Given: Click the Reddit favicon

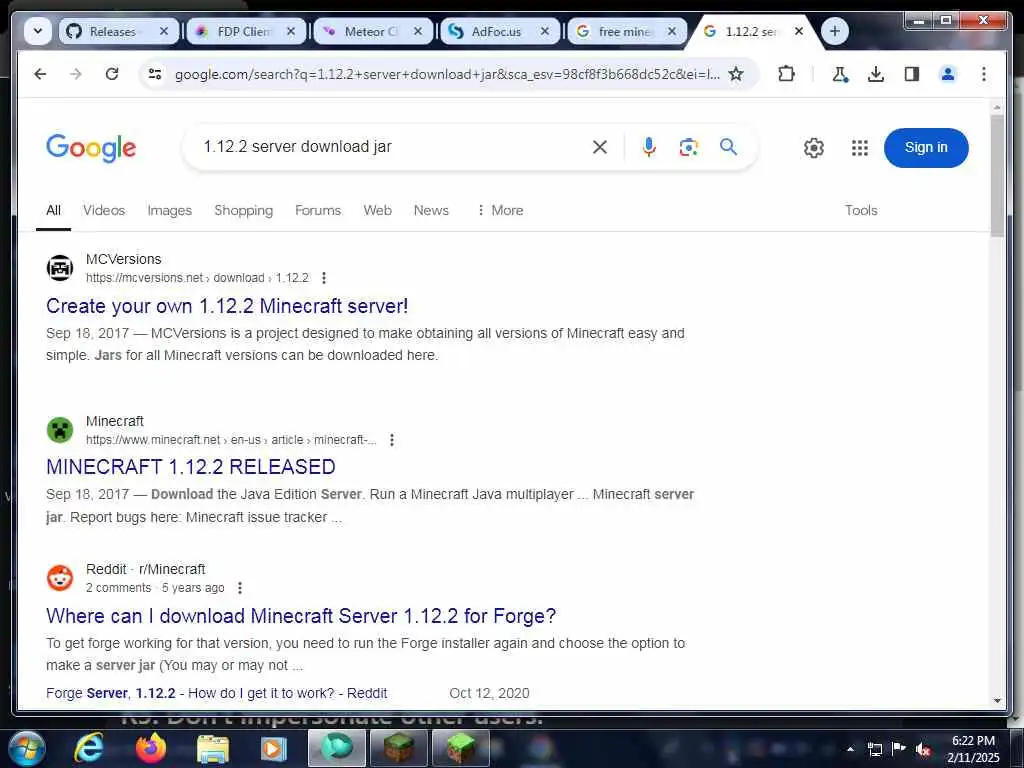Looking at the screenshot, I should click(x=60, y=578).
